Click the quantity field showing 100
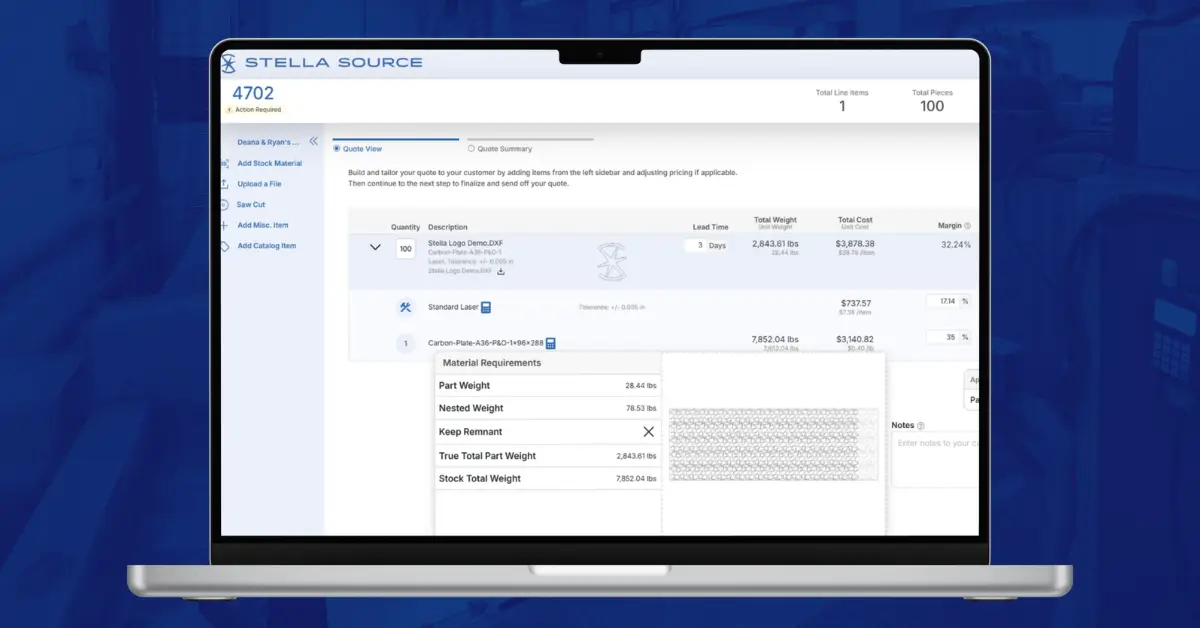The width and height of the screenshot is (1200, 628). click(x=405, y=248)
